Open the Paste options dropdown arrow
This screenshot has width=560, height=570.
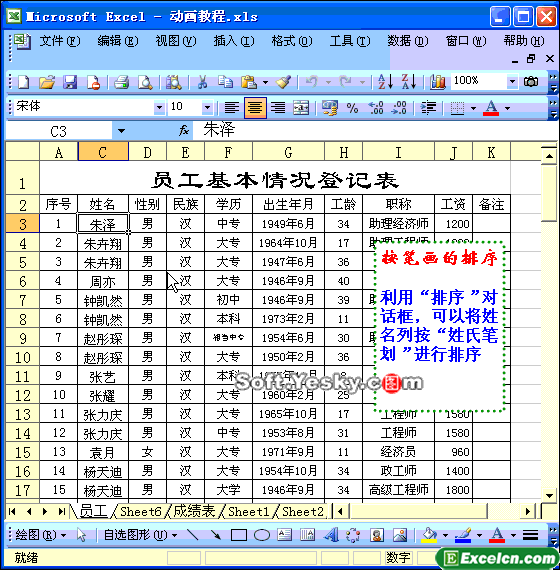pyautogui.click(x=265, y=82)
